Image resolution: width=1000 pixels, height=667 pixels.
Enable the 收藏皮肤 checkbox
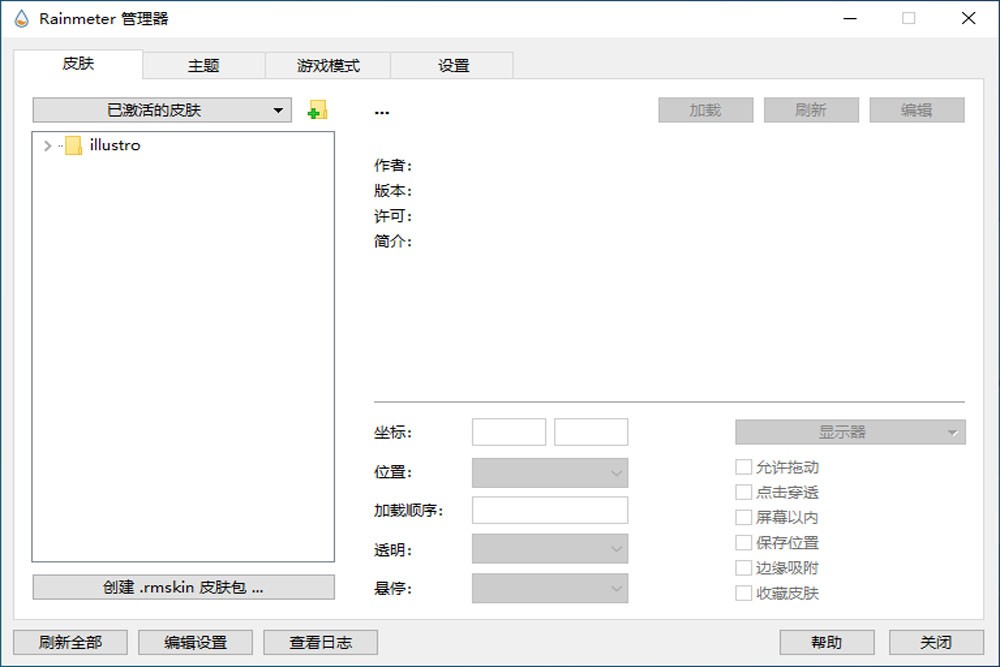click(x=744, y=592)
